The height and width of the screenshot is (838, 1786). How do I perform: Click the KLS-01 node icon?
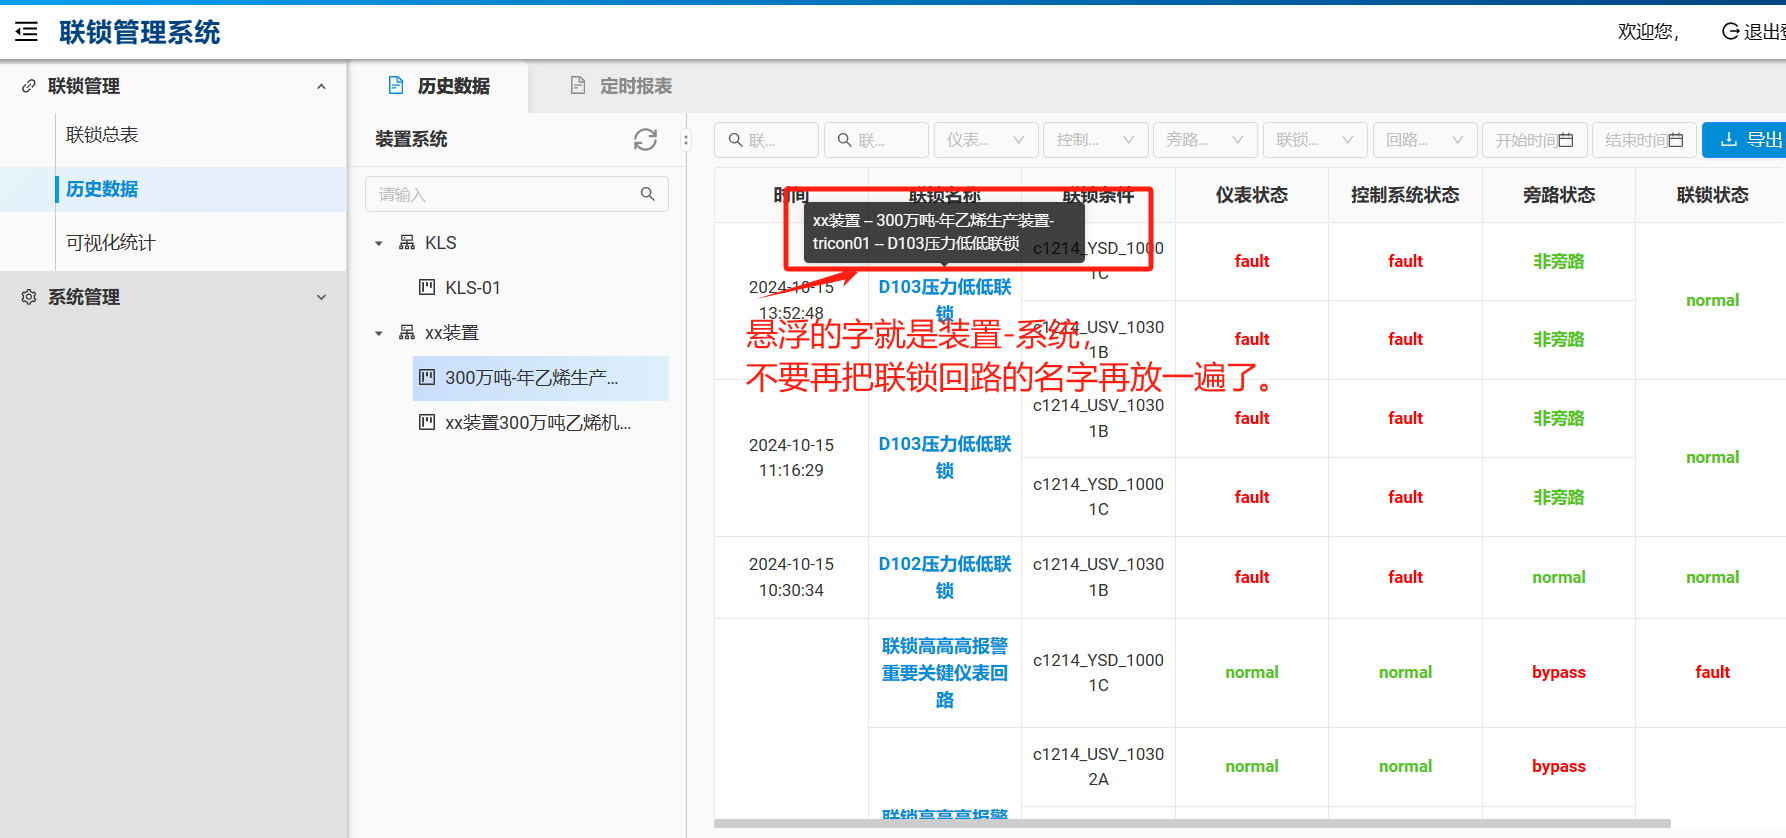pyautogui.click(x=427, y=288)
